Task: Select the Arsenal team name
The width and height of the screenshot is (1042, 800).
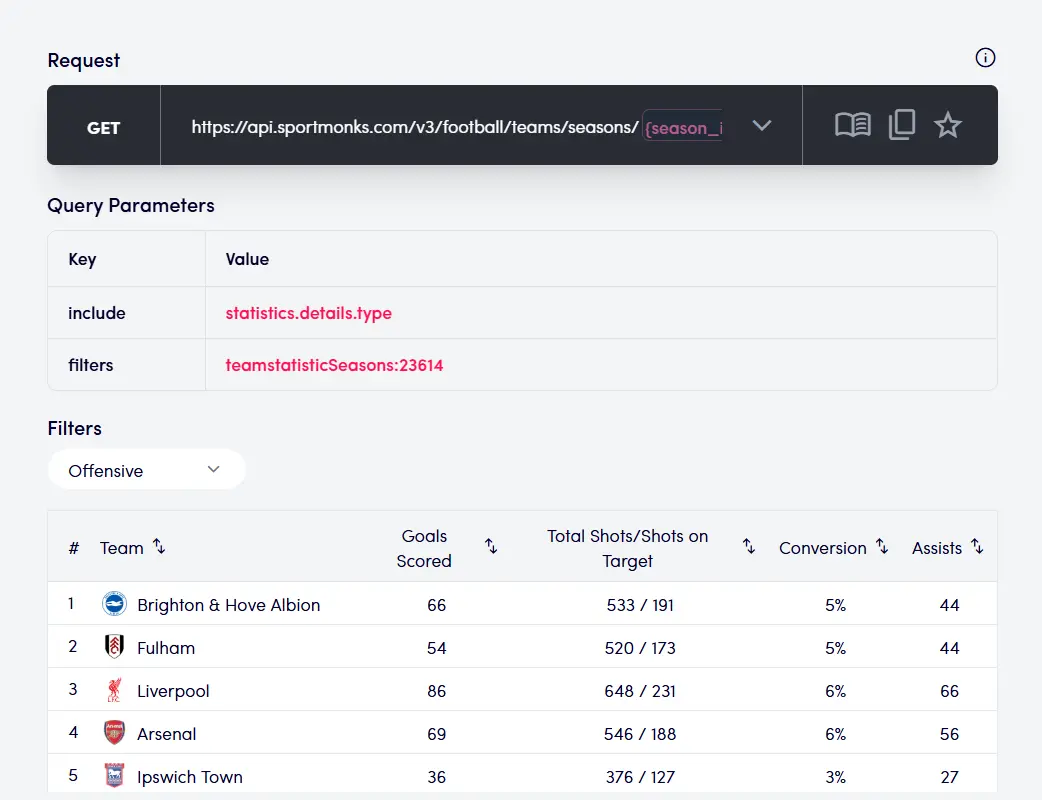Action: [x=167, y=734]
